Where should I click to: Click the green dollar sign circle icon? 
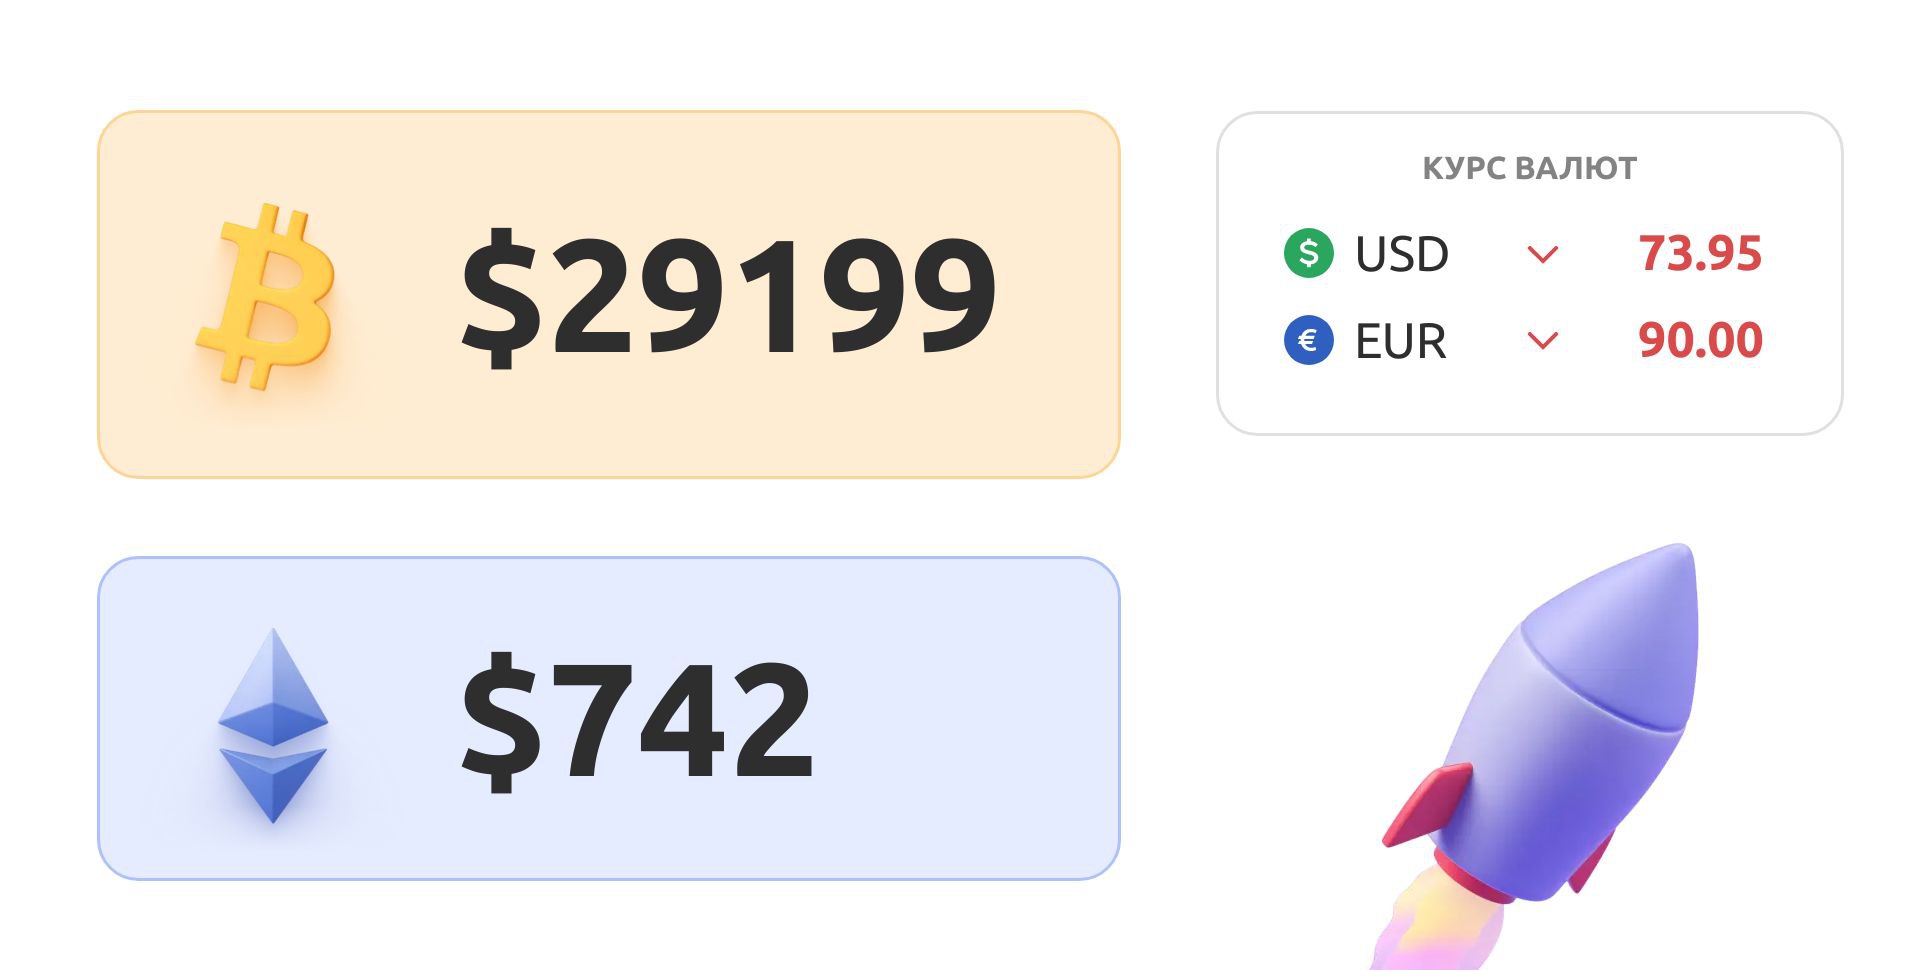pyautogui.click(x=1308, y=253)
